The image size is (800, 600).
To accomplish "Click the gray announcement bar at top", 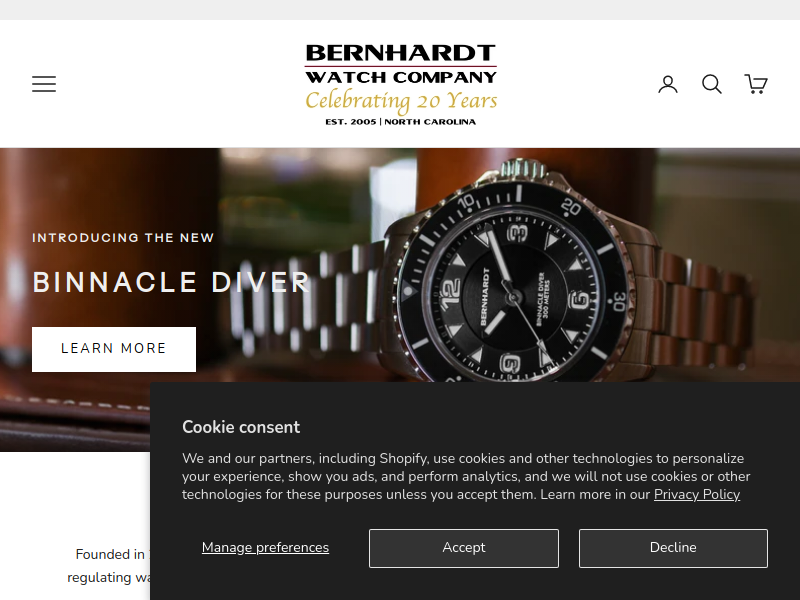I will tap(400, 10).
